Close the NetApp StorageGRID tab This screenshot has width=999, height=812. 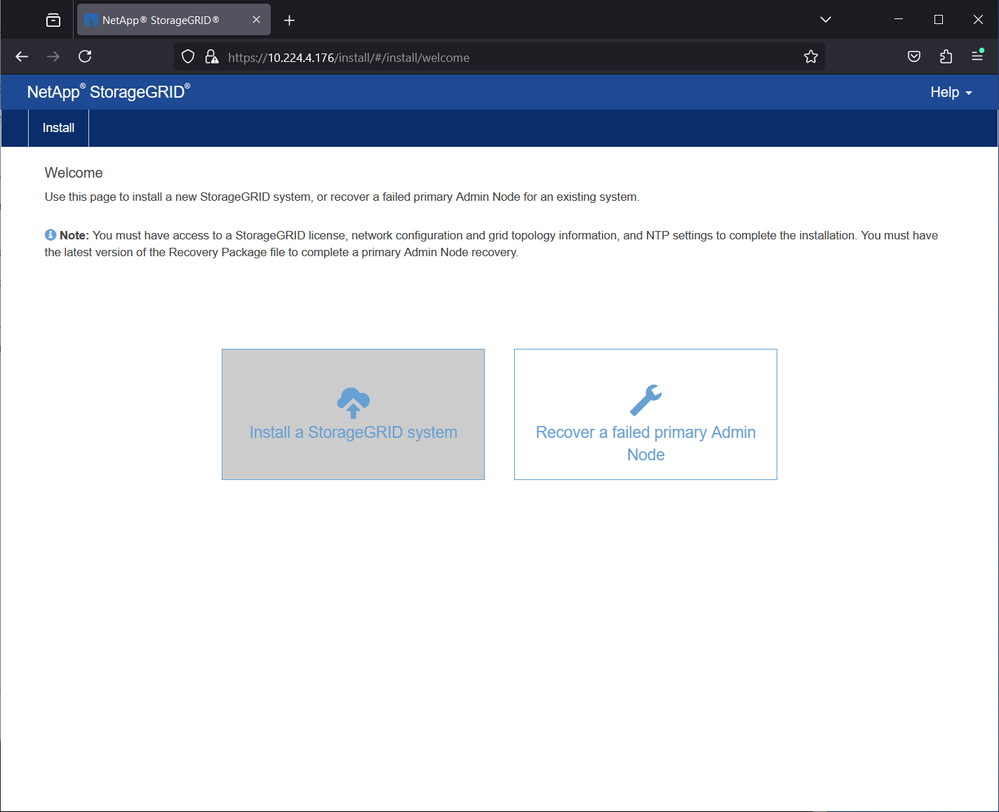pyautogui.click(x=256, y=20)
